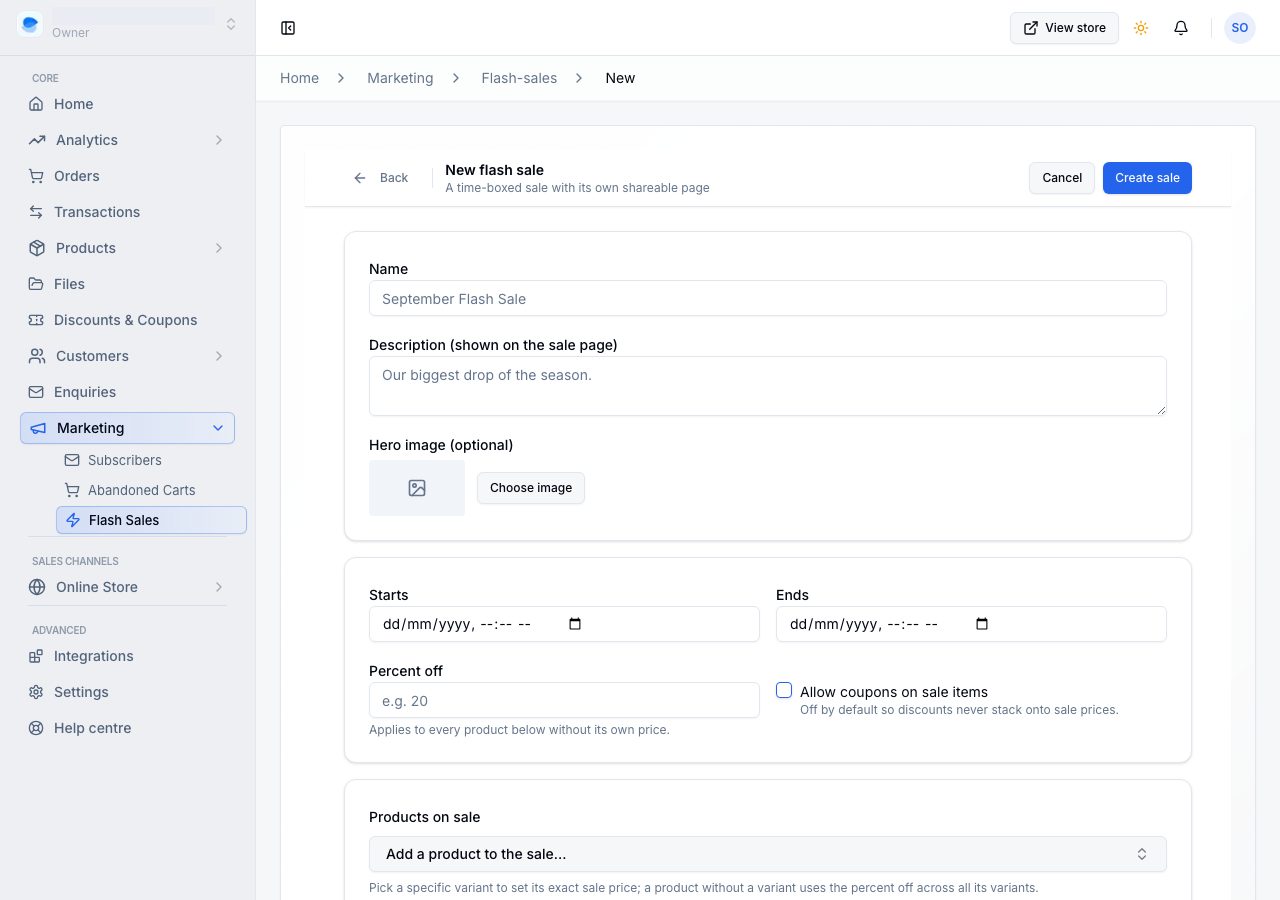Expand the Online Store submenu chevron
The height and width of the screenshot is (900, 1280).
coord(219,587)
